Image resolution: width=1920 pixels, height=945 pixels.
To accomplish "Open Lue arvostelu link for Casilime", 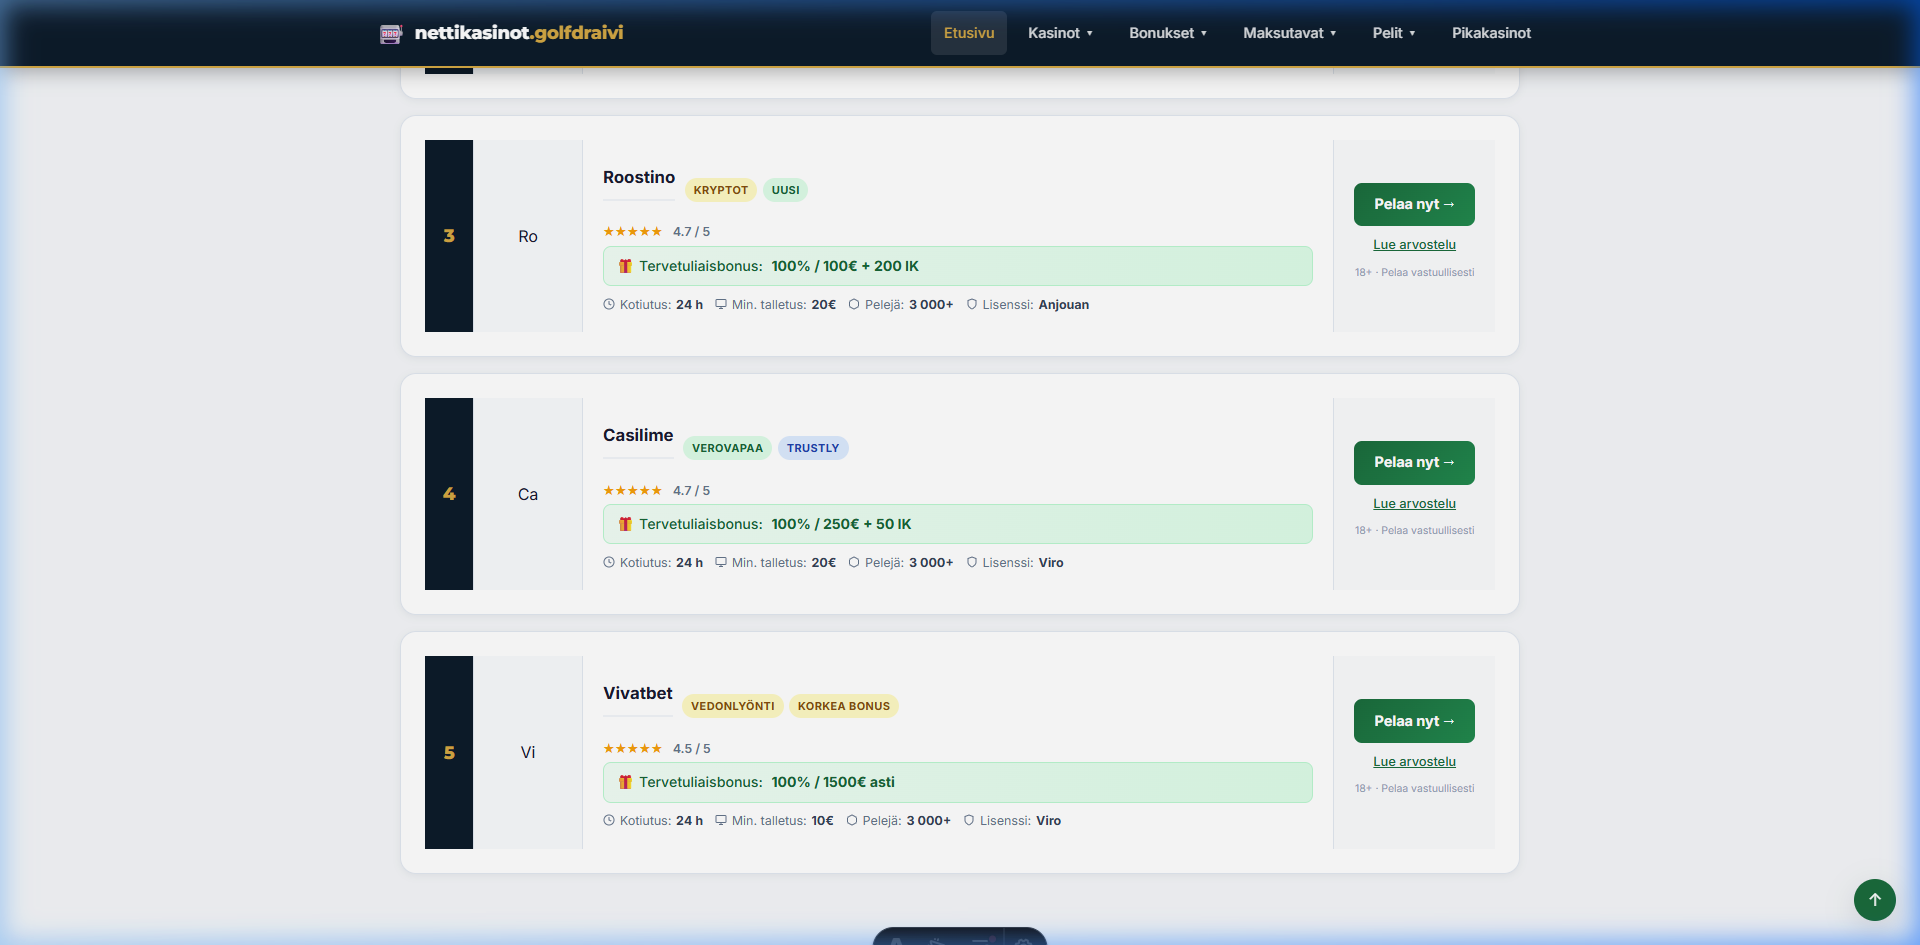I will pyautogui.click(x=1414, y=504).
